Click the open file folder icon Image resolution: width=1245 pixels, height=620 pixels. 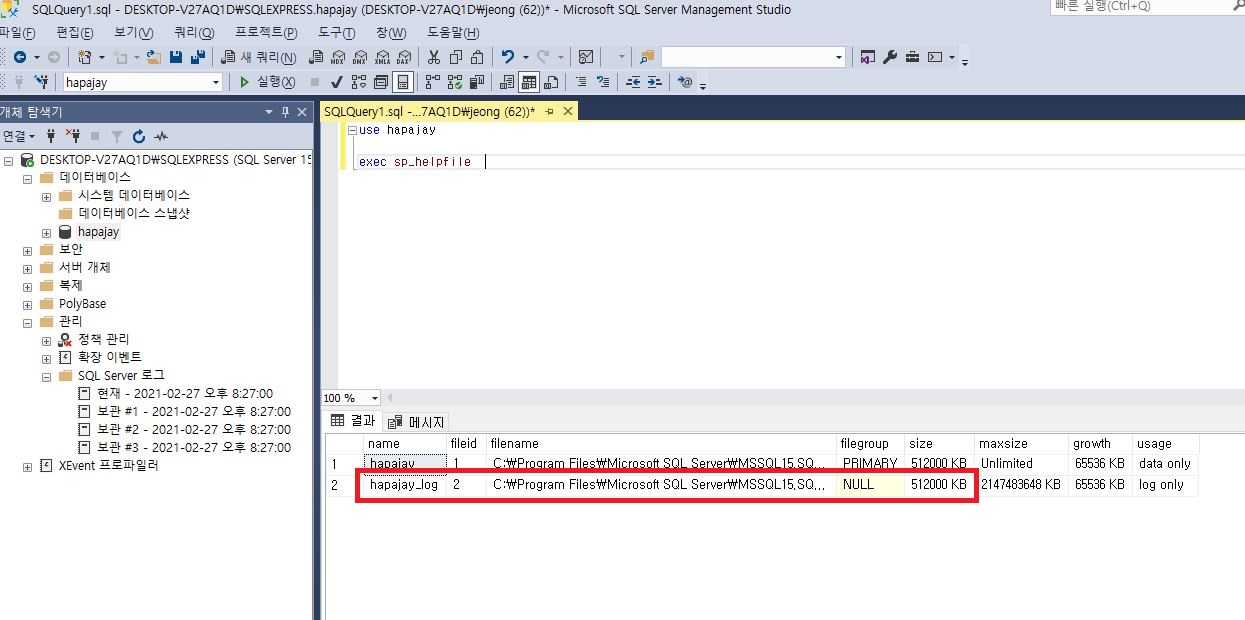point(155,57)
